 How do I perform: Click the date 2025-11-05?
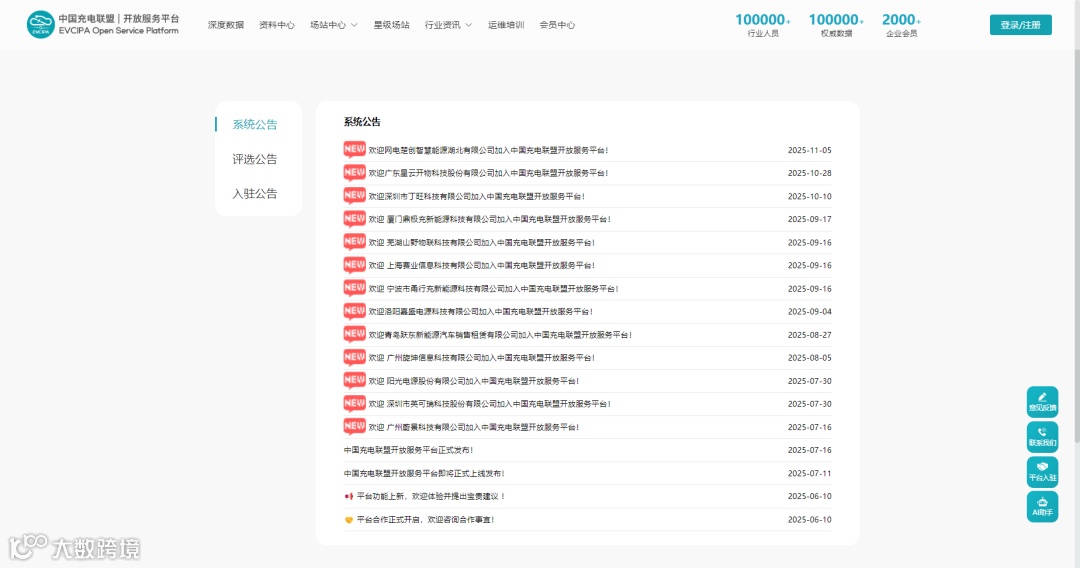pyautogui.click(x=809, y=150)
